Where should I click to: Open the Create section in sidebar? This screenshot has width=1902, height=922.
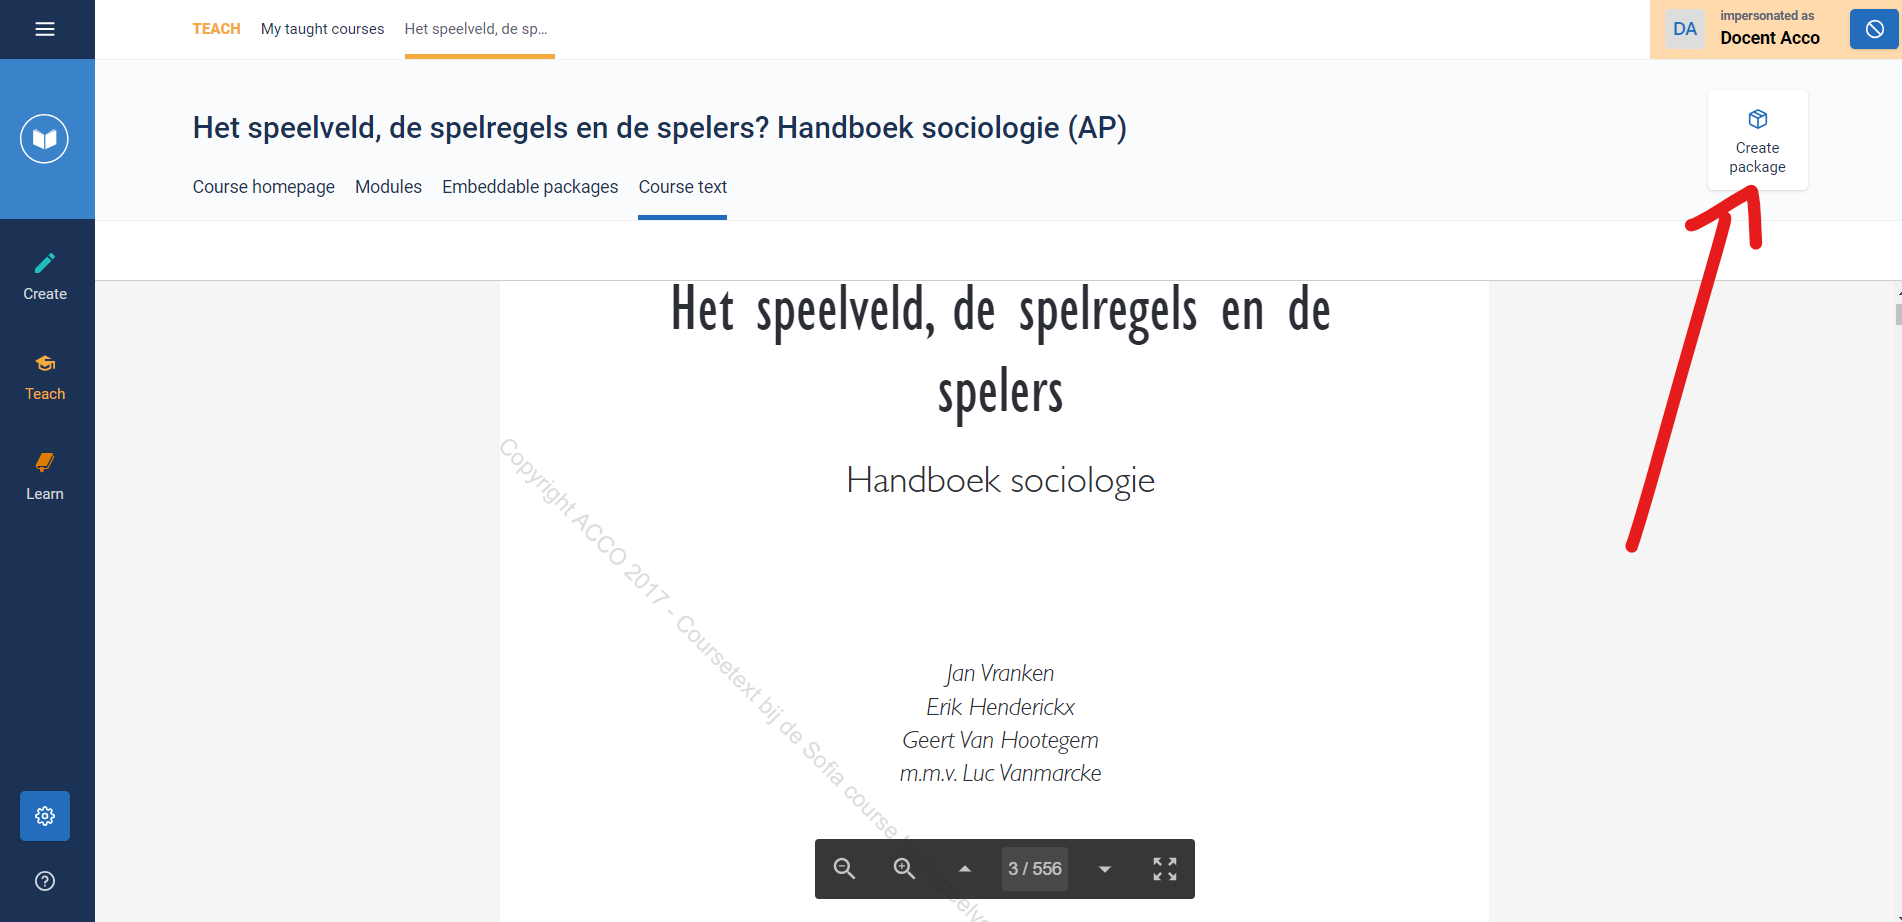[x=45, y=277]
